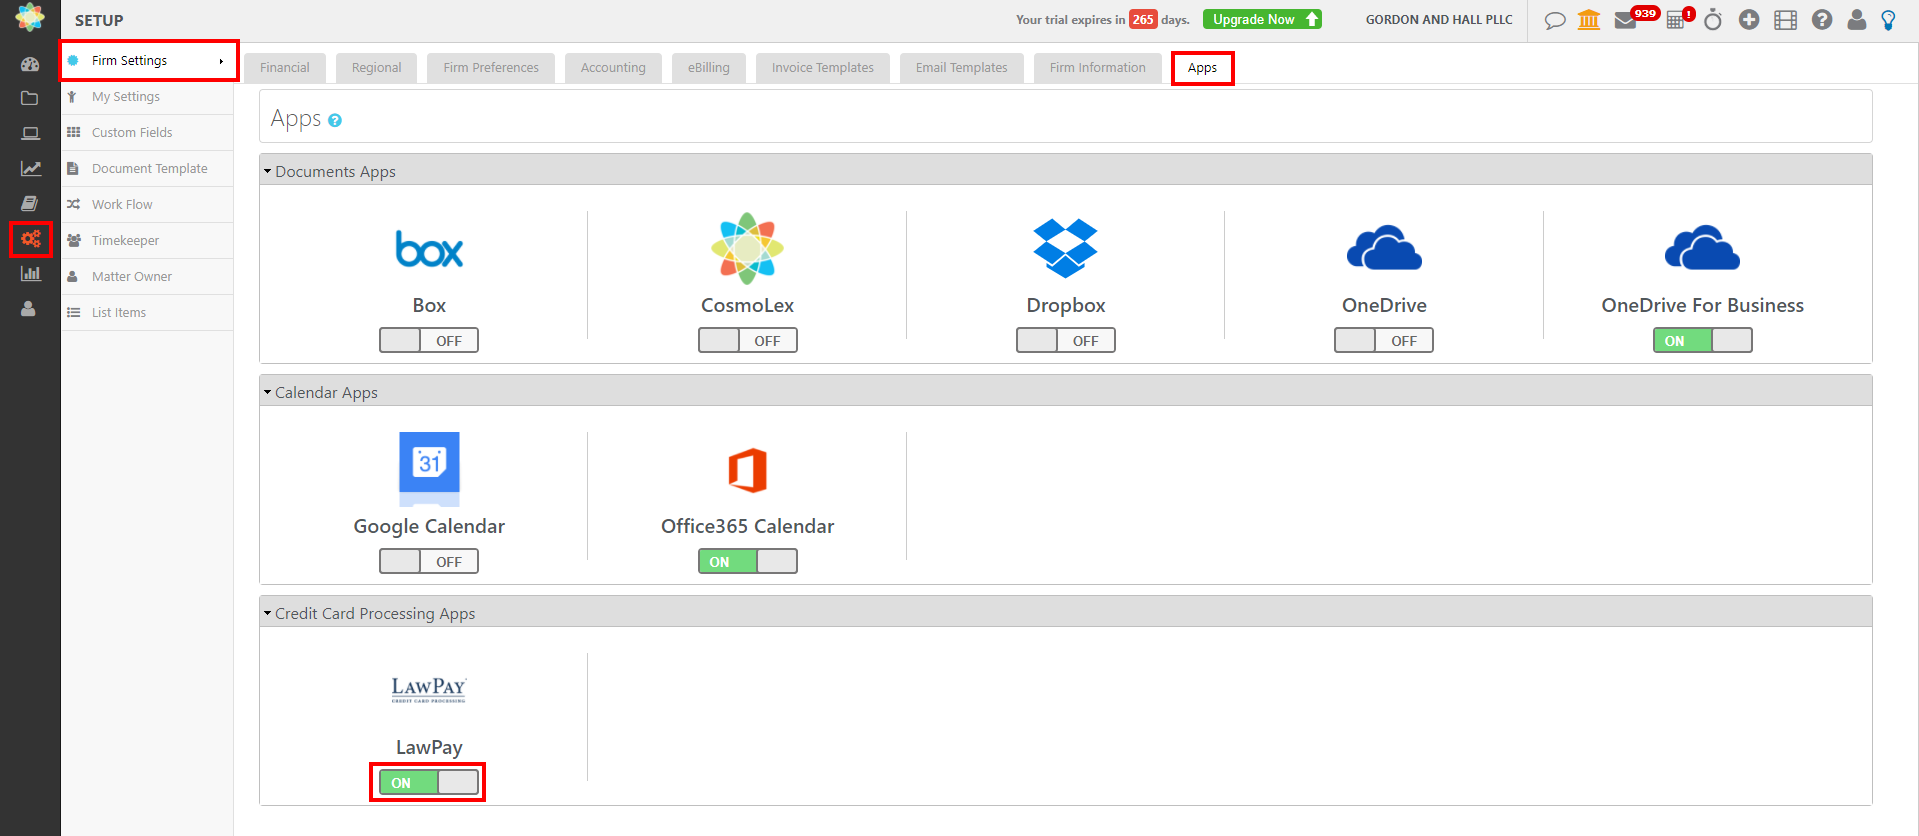Click the help question mark icon

pyautogui.click(x=1822, y=20)
